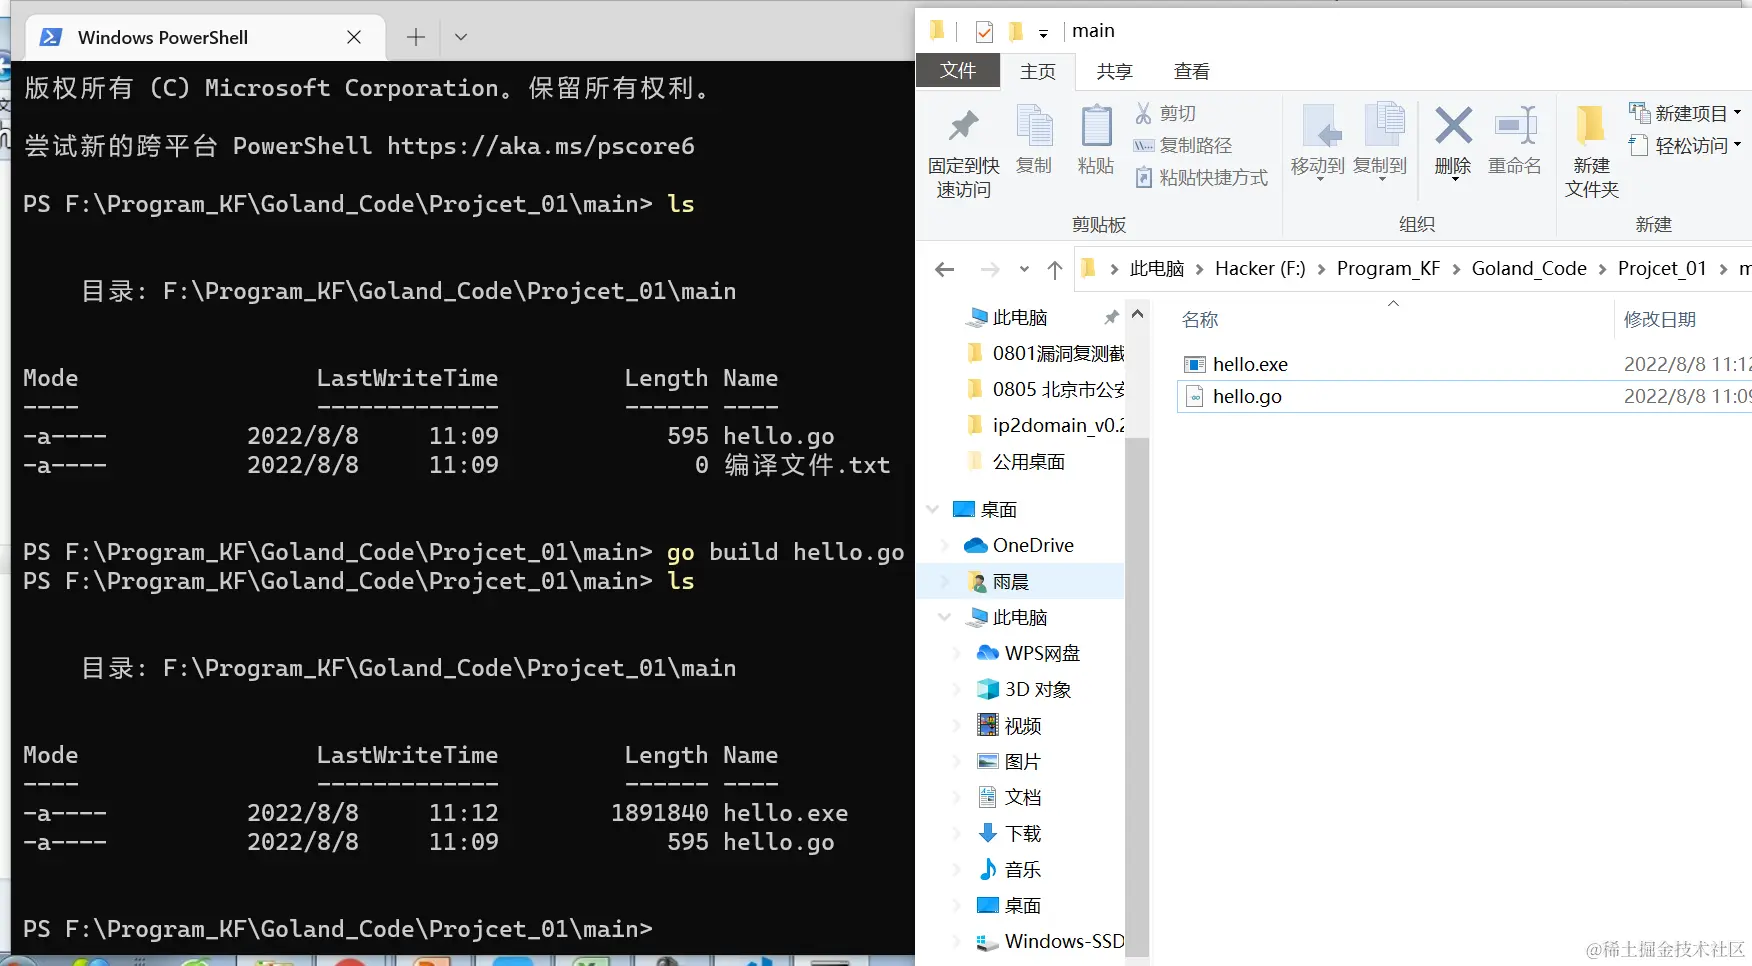The width and height of the screenshot is (1752, 966).
Task: Open a new PowerShell tab with plus button
Action: click(416, 37)
